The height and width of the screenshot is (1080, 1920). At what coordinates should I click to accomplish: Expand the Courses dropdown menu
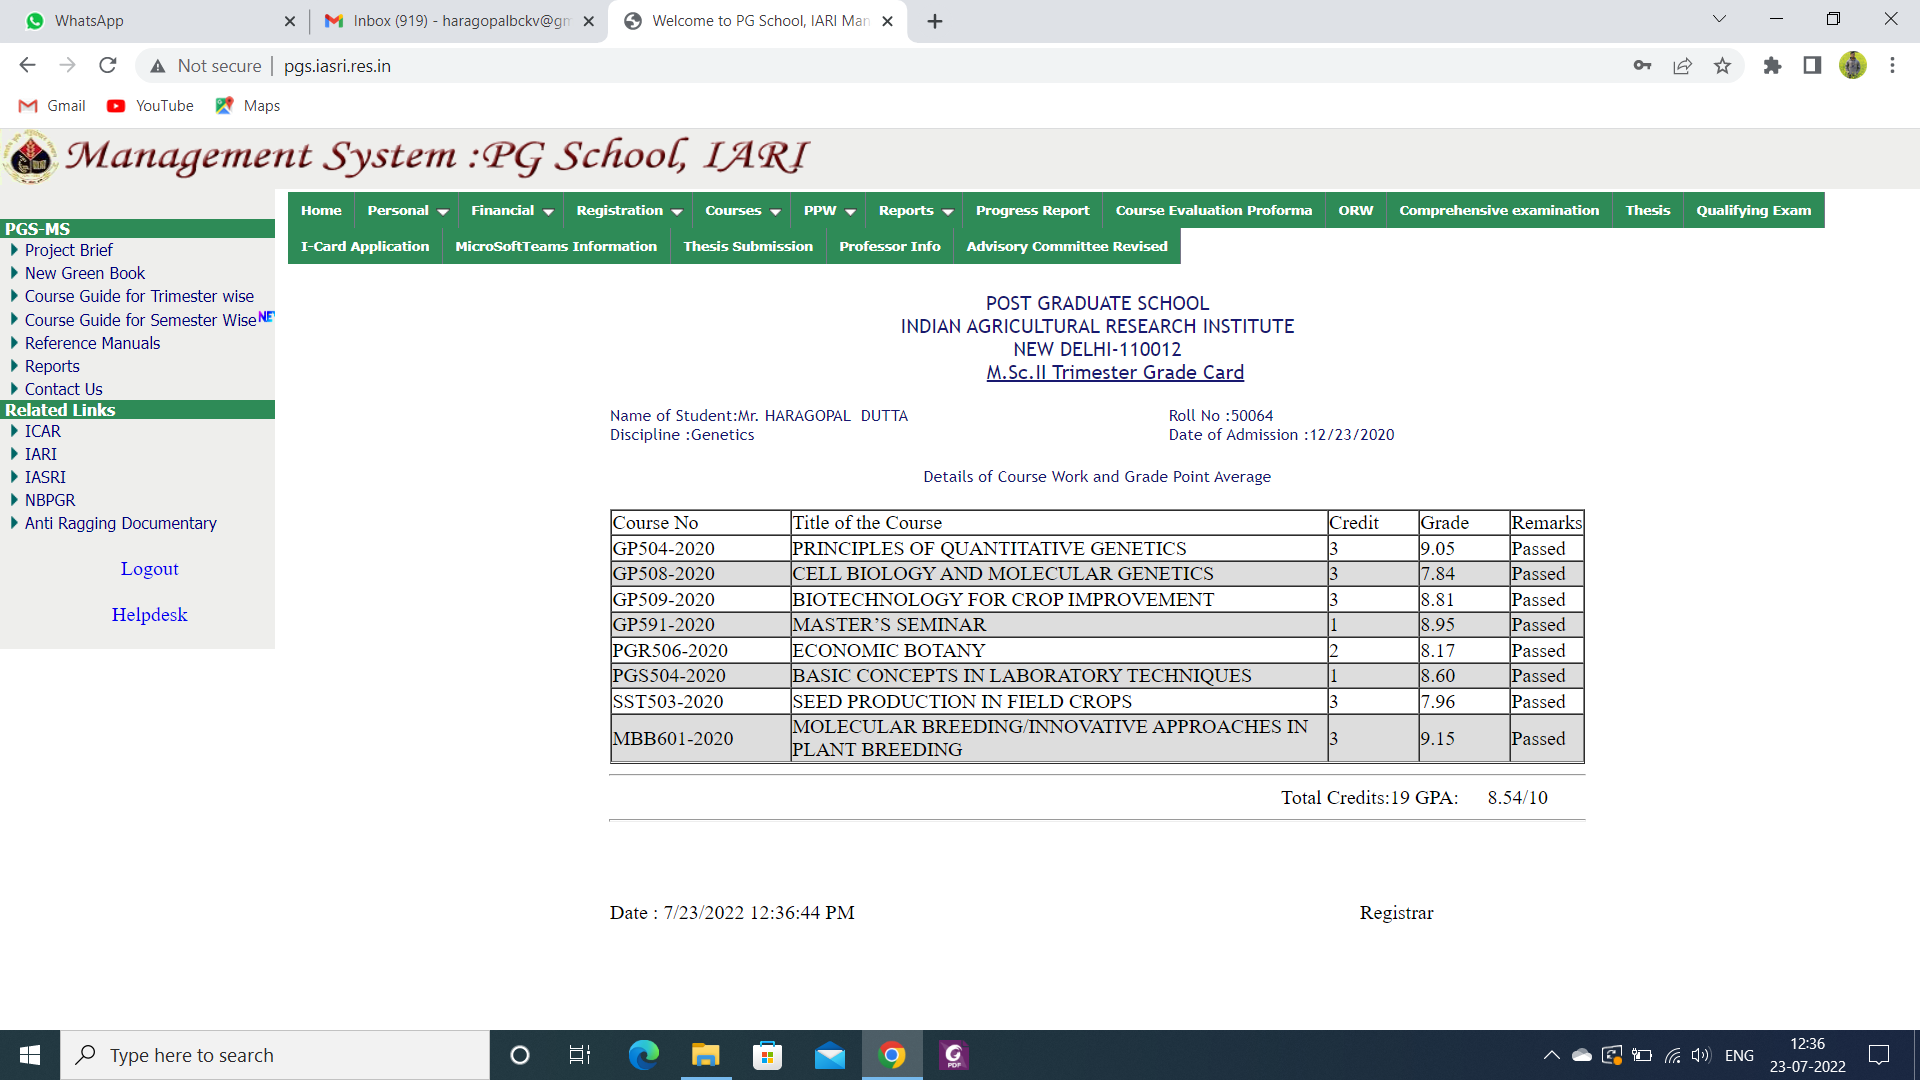click(742, 210)
